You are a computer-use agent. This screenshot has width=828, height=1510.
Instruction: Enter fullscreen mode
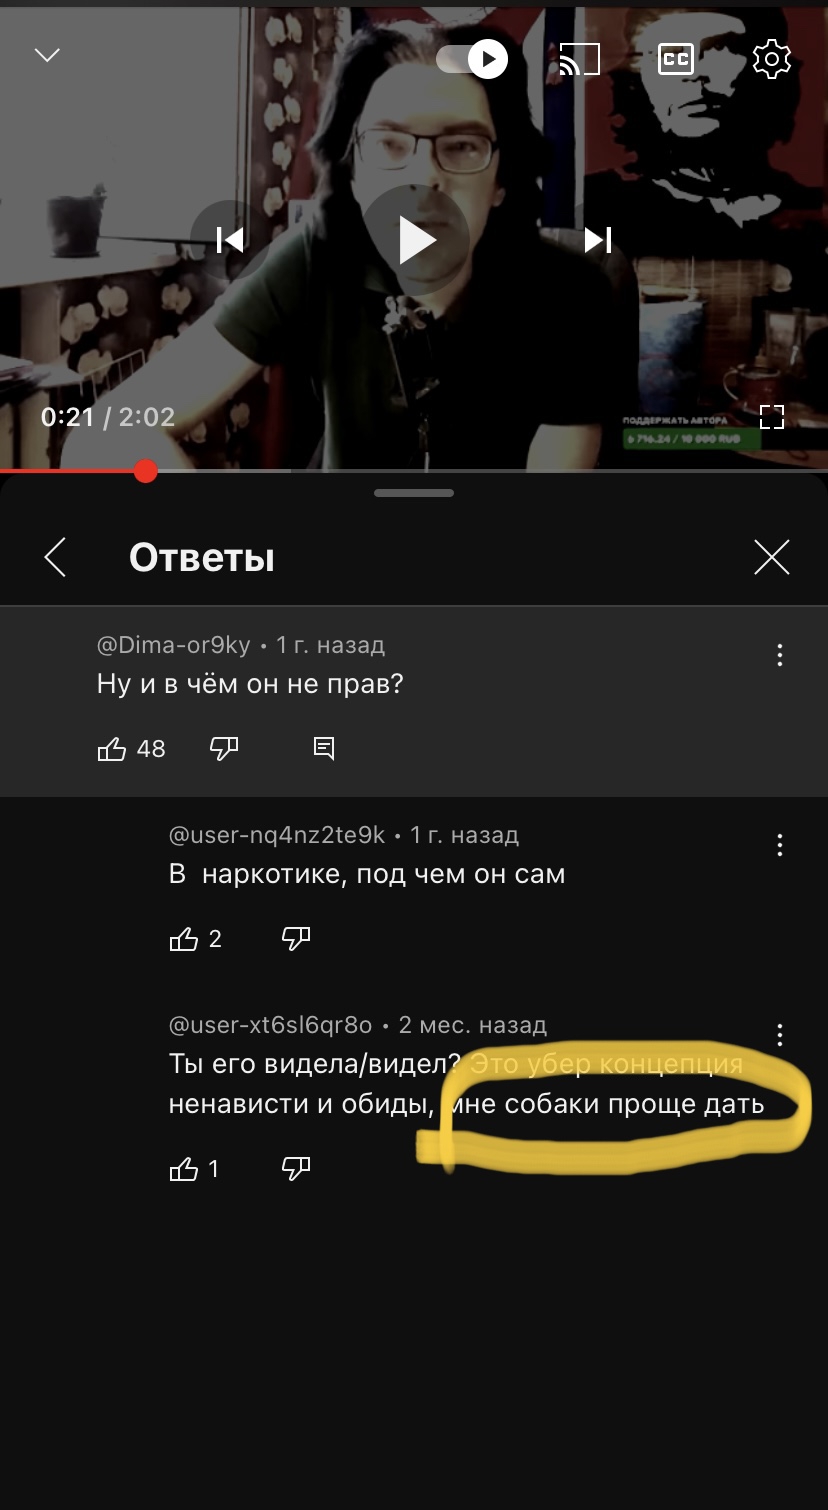pyautogui.click(x=772, y=417)
